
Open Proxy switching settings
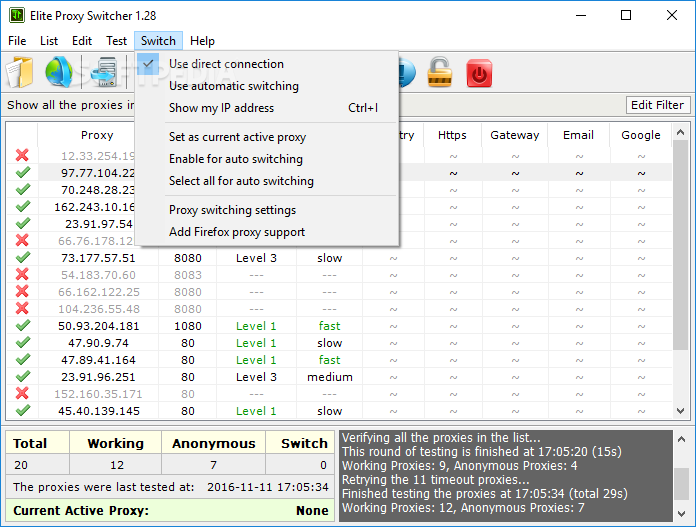tap(267, 210)
